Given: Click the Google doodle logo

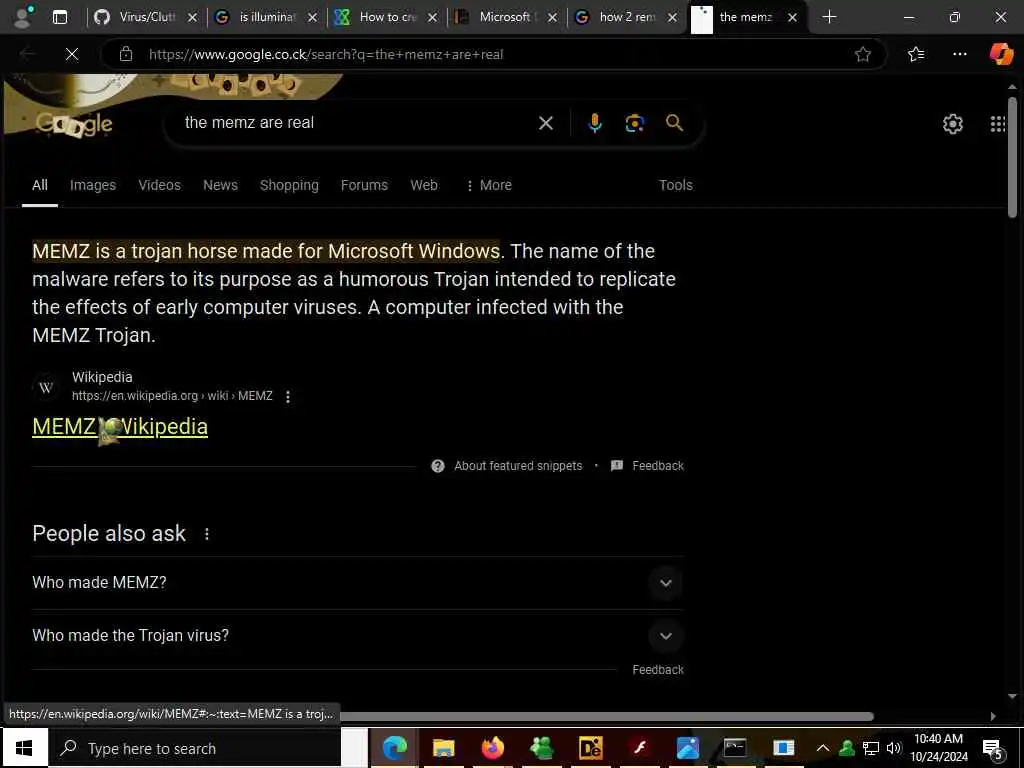Looking at the screenshot, I should click(x=74, y=123).
